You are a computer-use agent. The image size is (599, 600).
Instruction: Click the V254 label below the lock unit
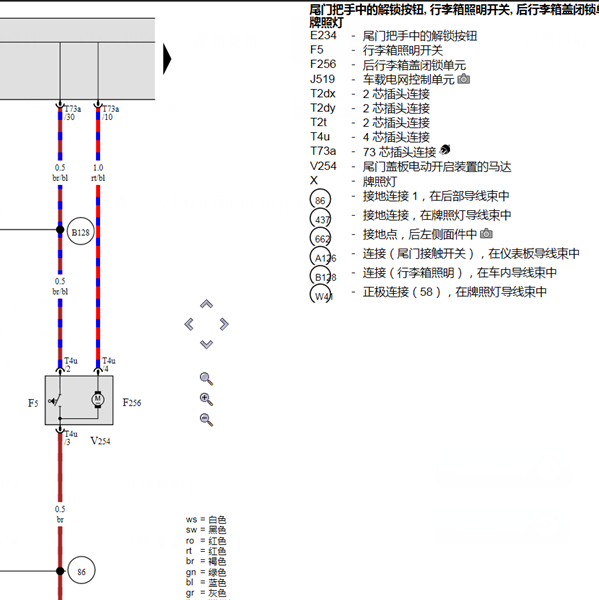(x=100, y=441)
